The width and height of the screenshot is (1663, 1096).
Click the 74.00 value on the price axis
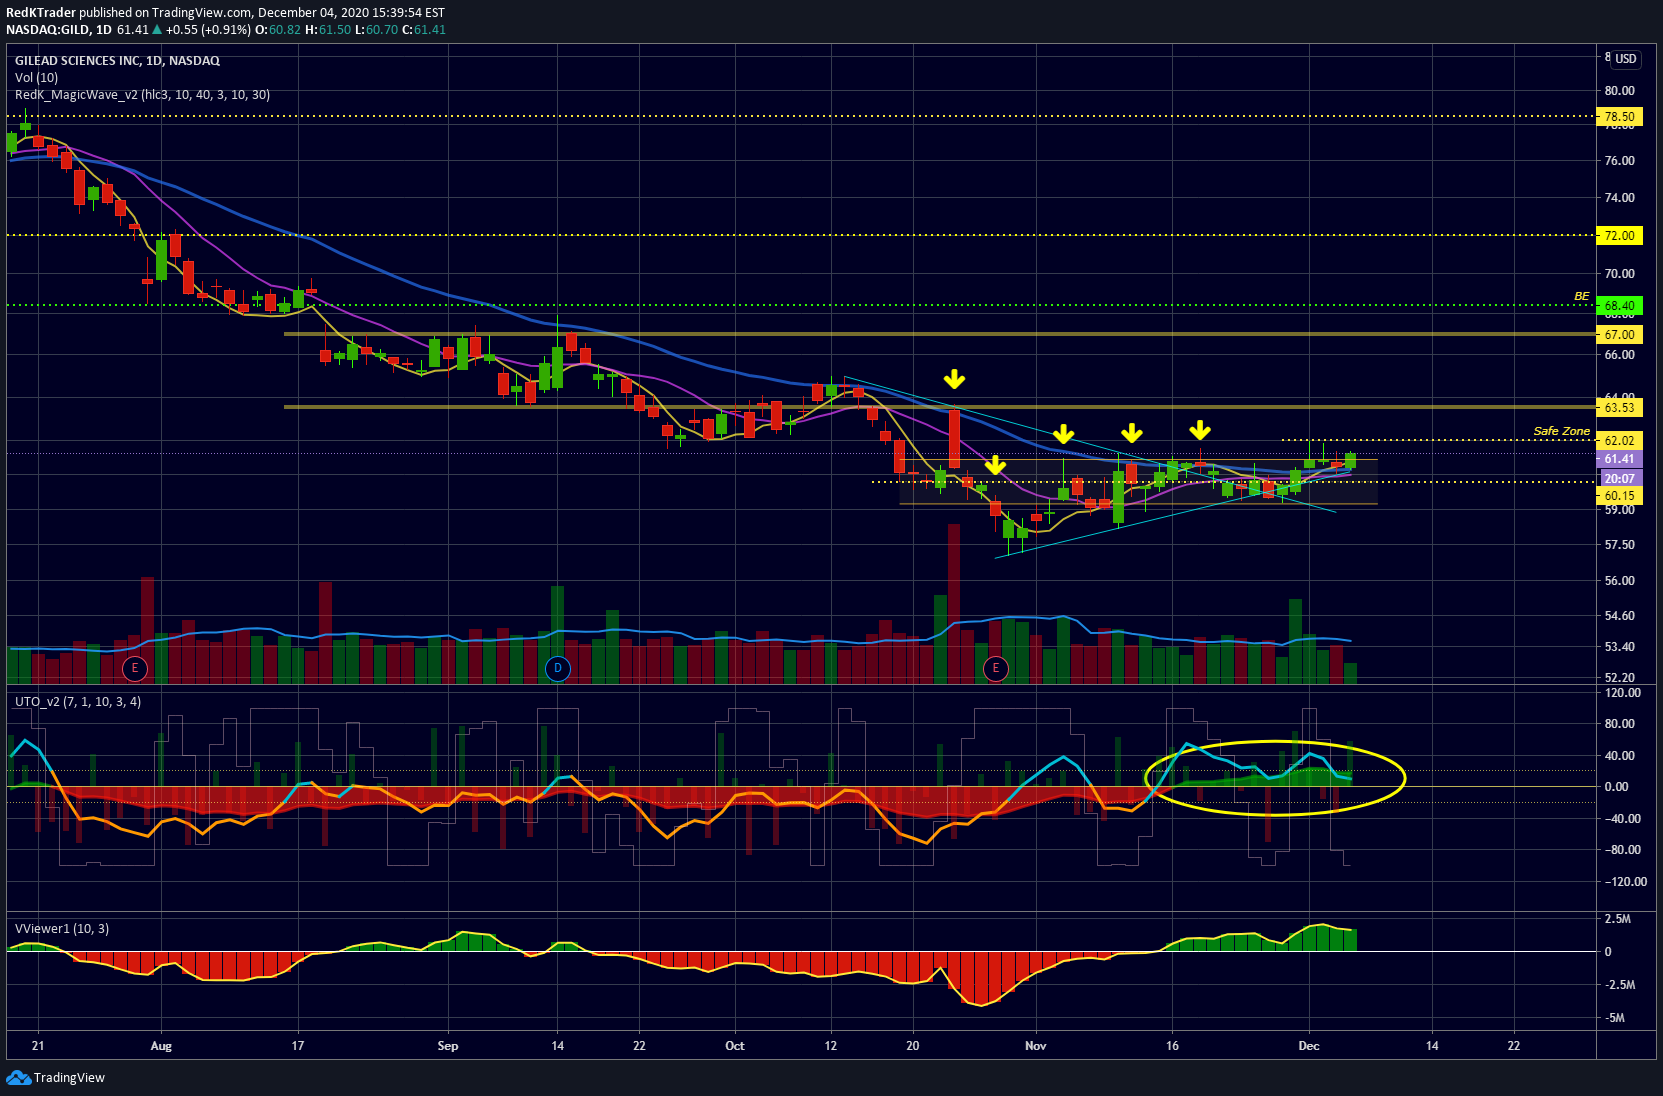[x=1620, y=198]
